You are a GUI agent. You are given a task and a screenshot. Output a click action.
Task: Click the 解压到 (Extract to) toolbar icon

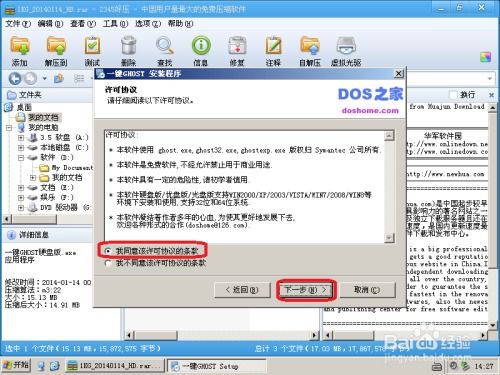(56, 51)
